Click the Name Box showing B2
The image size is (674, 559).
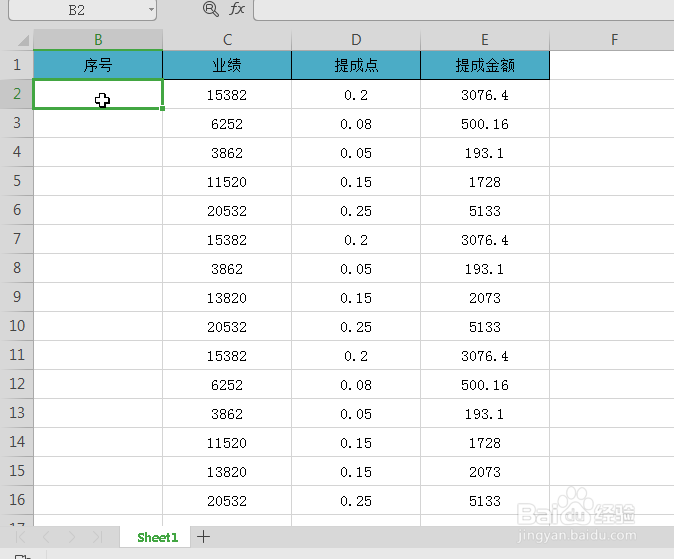pos(77,9)
